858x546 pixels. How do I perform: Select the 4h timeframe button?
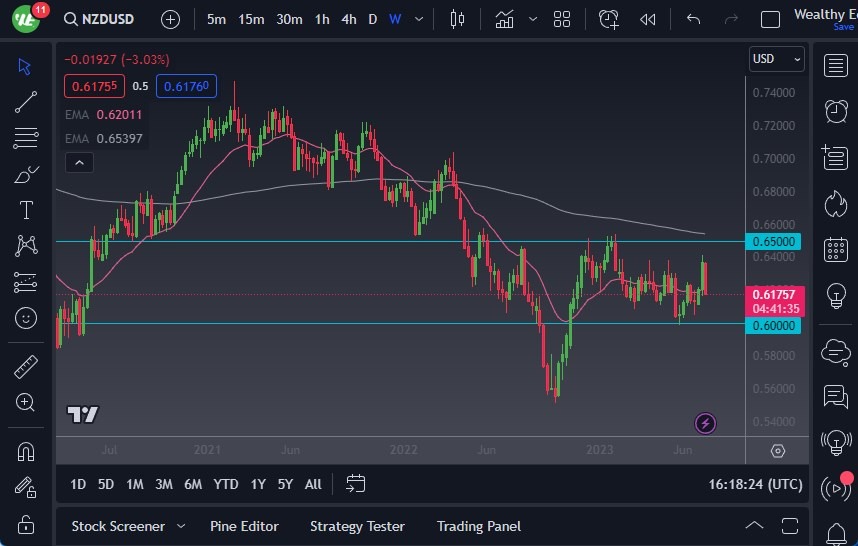(348, 19)
